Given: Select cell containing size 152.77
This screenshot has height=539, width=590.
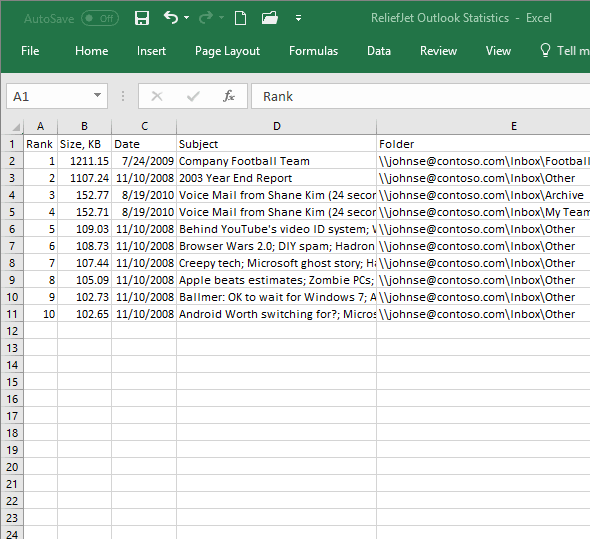Looking at the screenshot, I should tap(84, 195).
